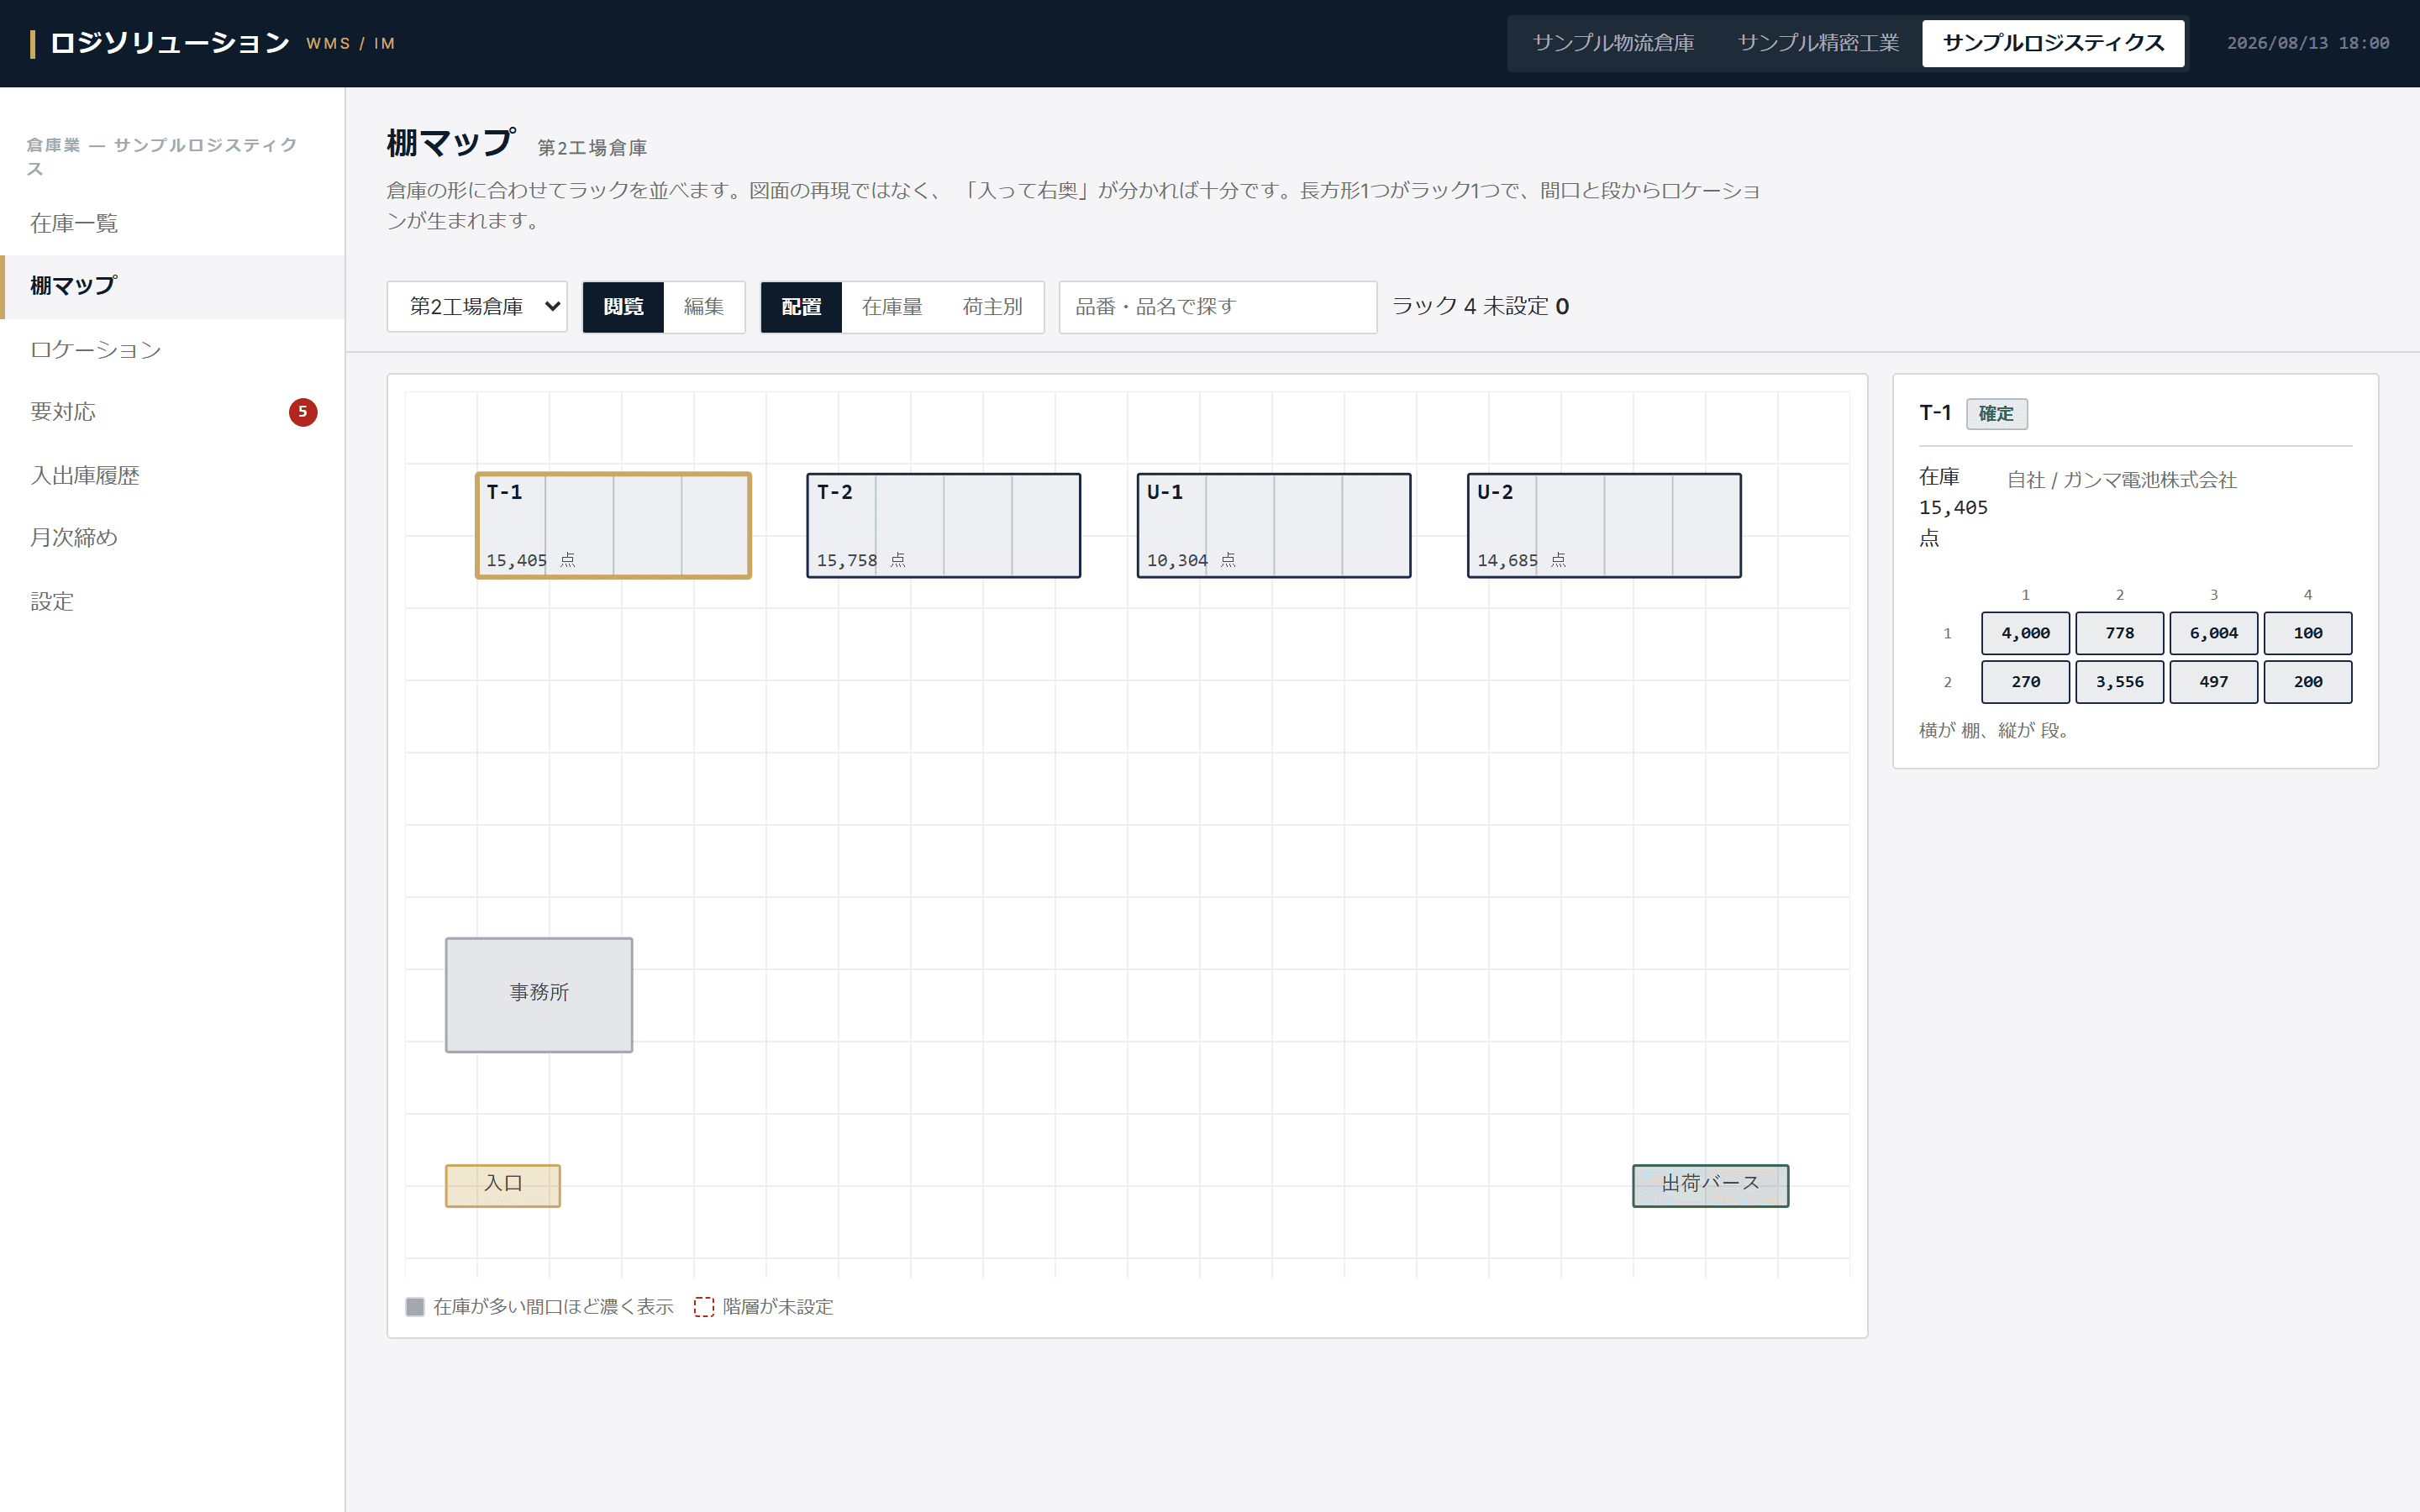Click the 確定 status badge for T-1
This screenshot has height=1512, width=2420.
click(1996, 414)
